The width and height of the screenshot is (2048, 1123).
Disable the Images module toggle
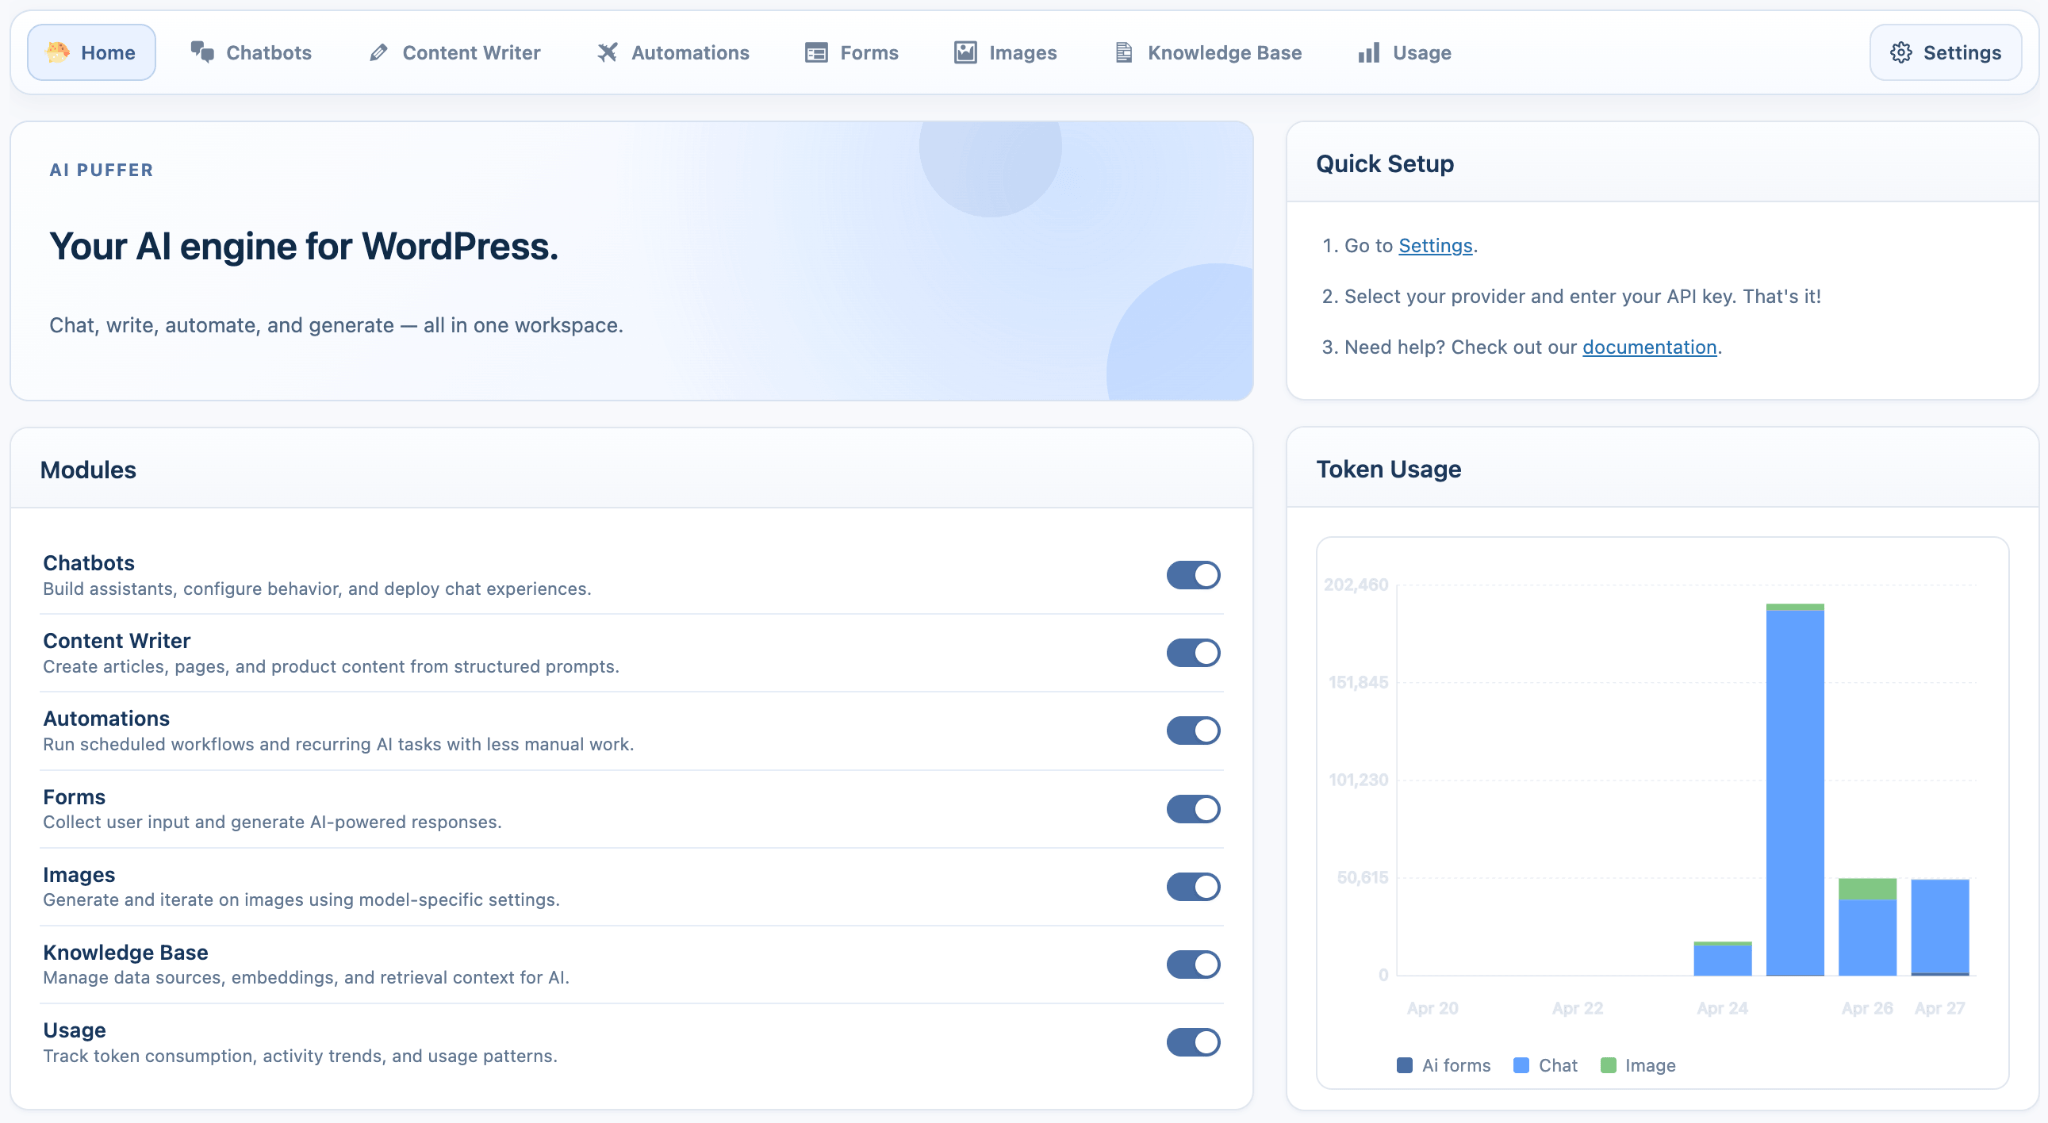(1193, 887)
